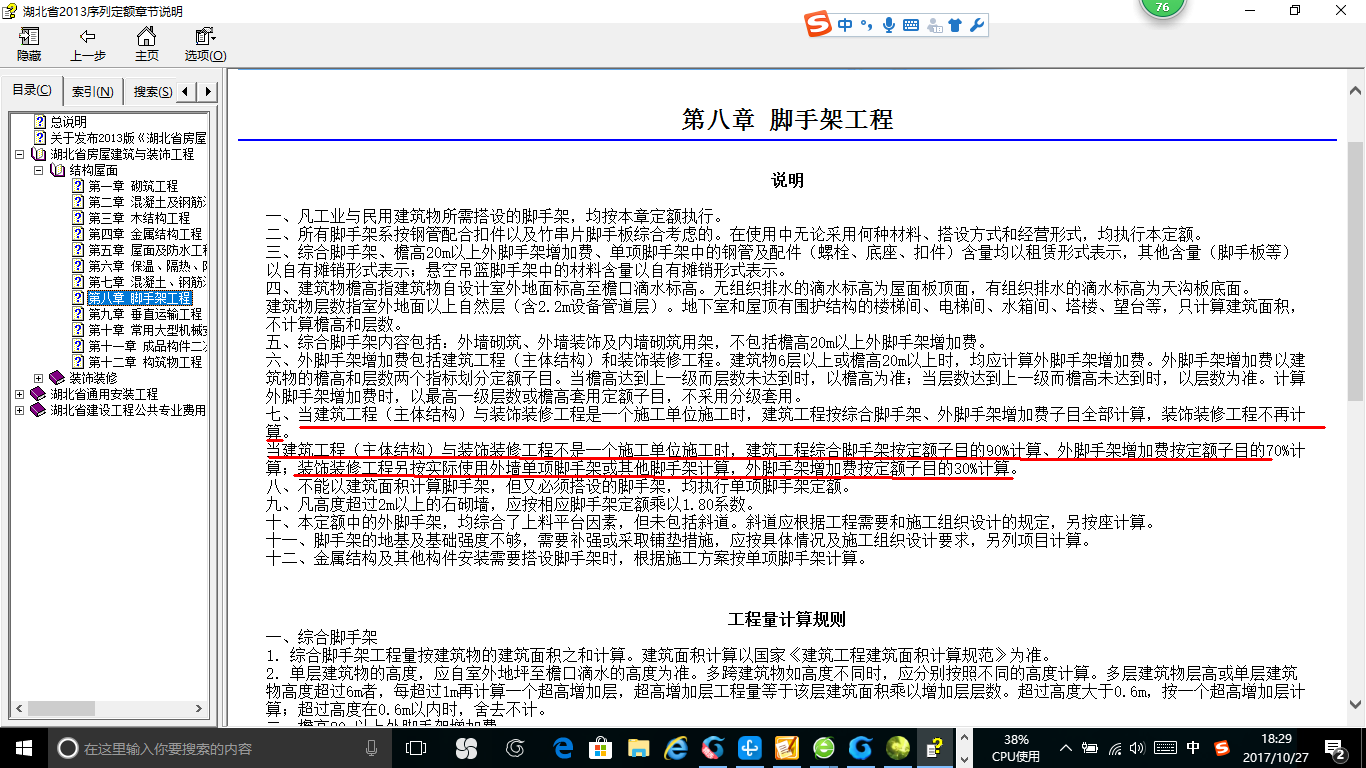This screenshot has height=768, width=1366.
Task: Open Internet Explorer from the taskbar
Action: click(x=675, y=748)
